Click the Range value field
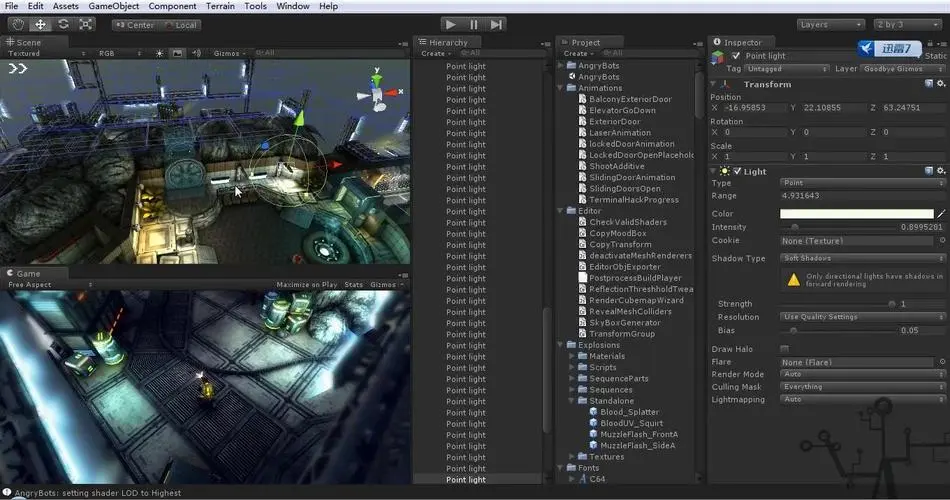This screenshot has width=950, height=500. pyautogui.click(x=863, y=196)
